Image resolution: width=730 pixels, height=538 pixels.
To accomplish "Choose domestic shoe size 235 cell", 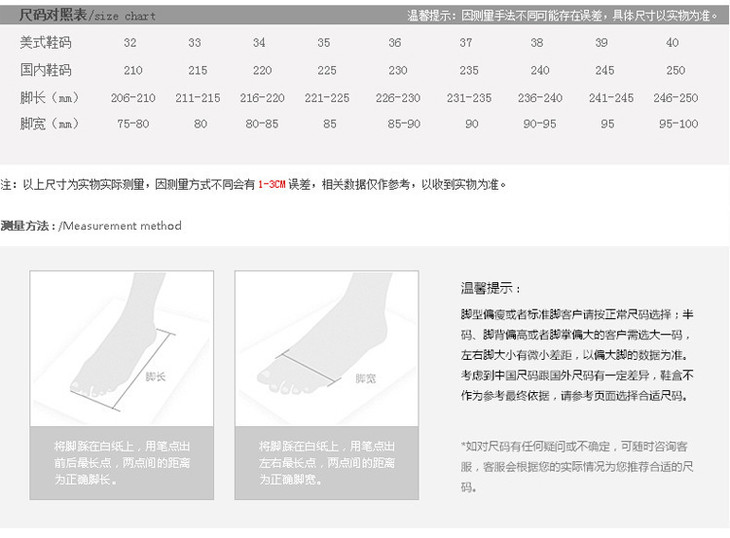I will pyautogui.click(x=466, y=71).
